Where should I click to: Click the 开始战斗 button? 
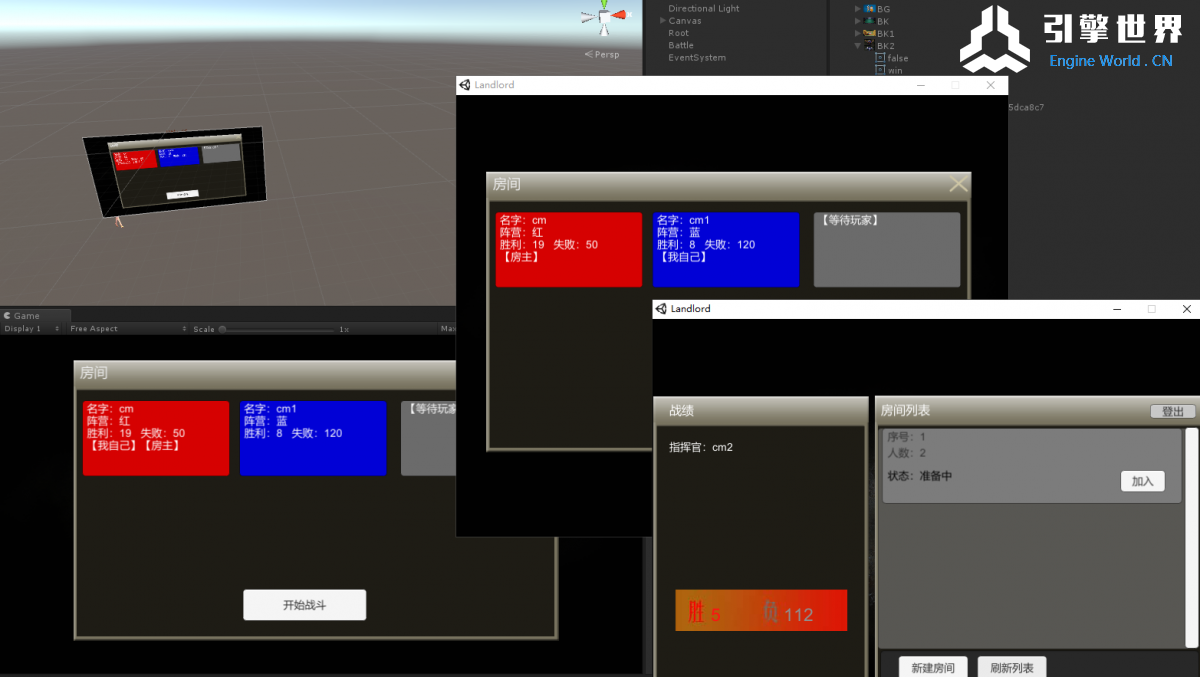point(304,605)
